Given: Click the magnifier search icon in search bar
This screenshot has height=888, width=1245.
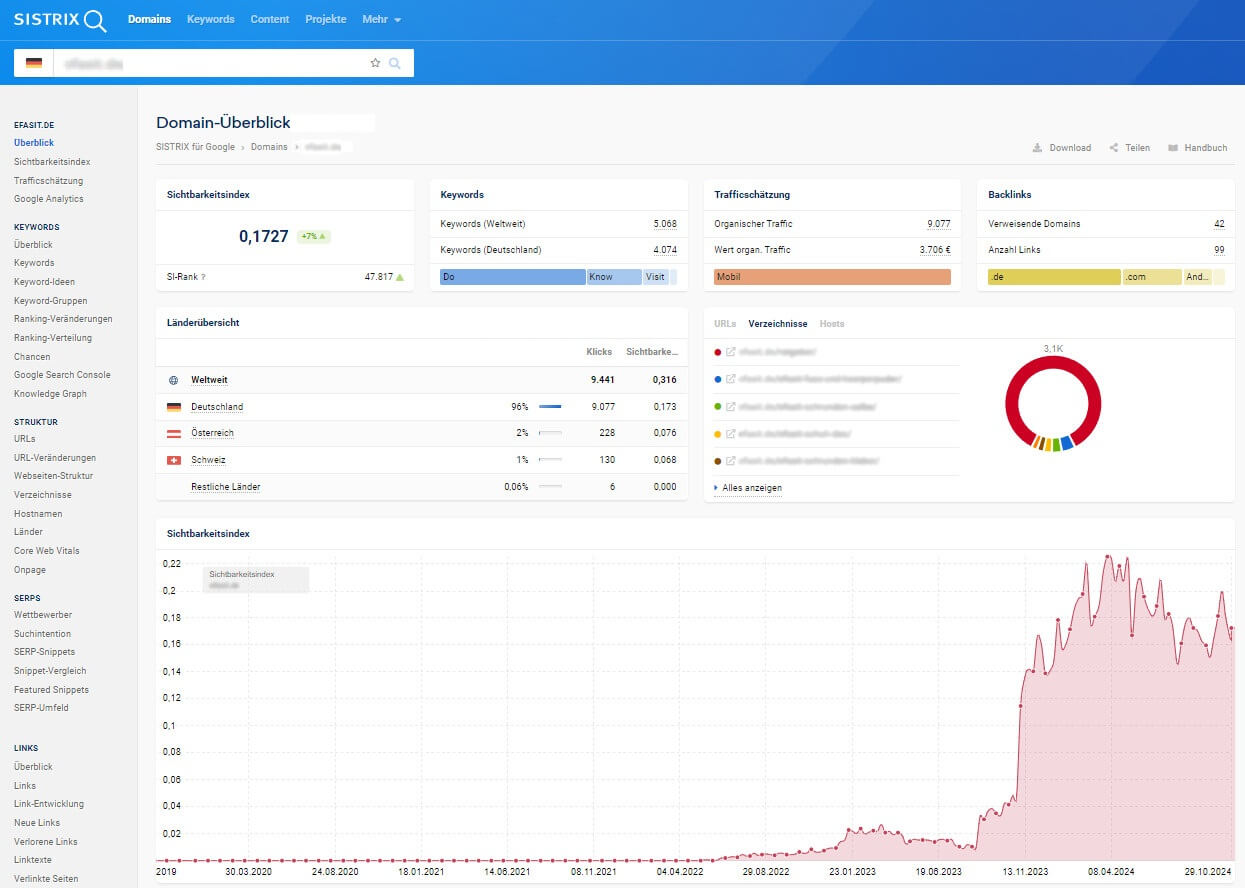Looking at the screenshot, I should (x=395, y=63).
